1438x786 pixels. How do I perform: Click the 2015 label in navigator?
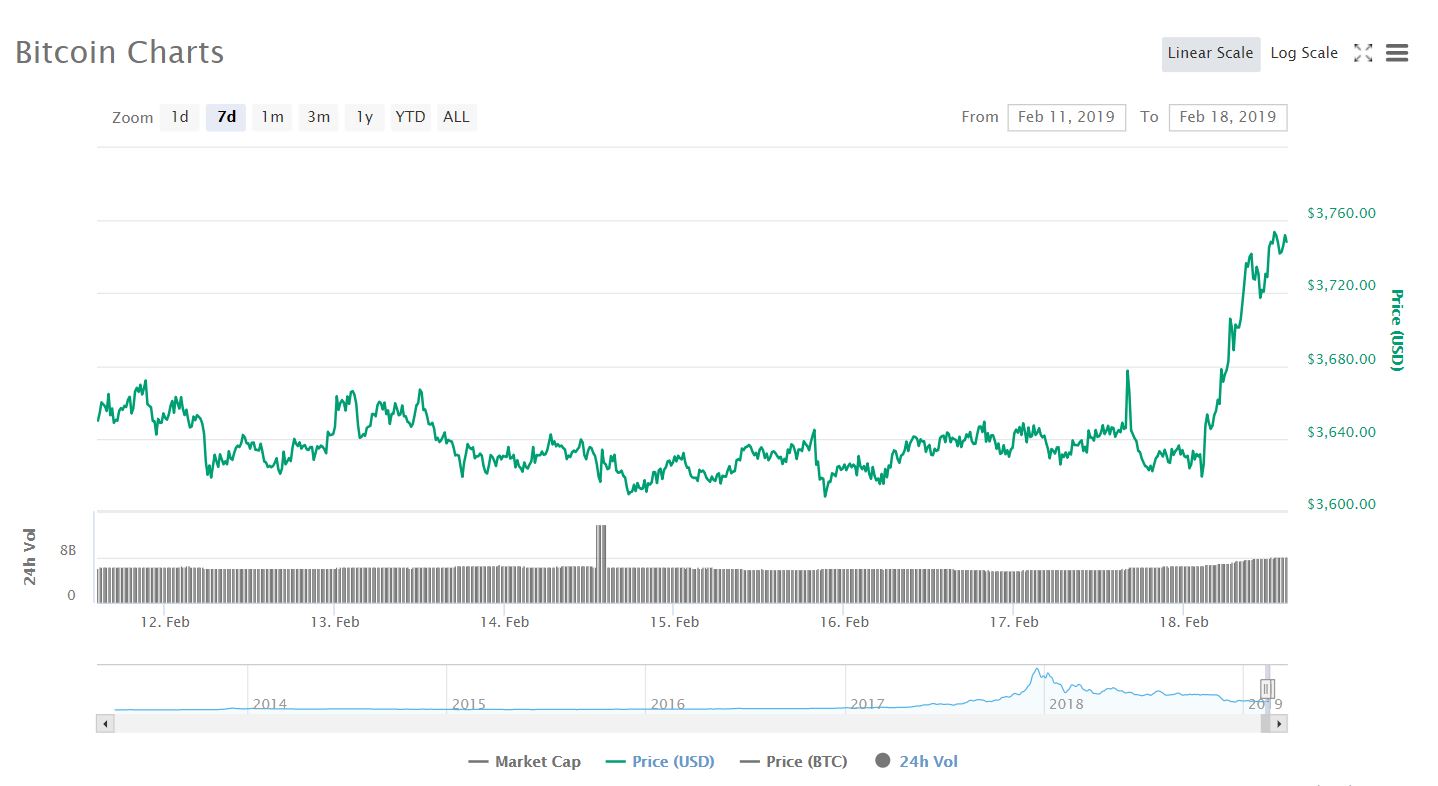click(468, 704)
